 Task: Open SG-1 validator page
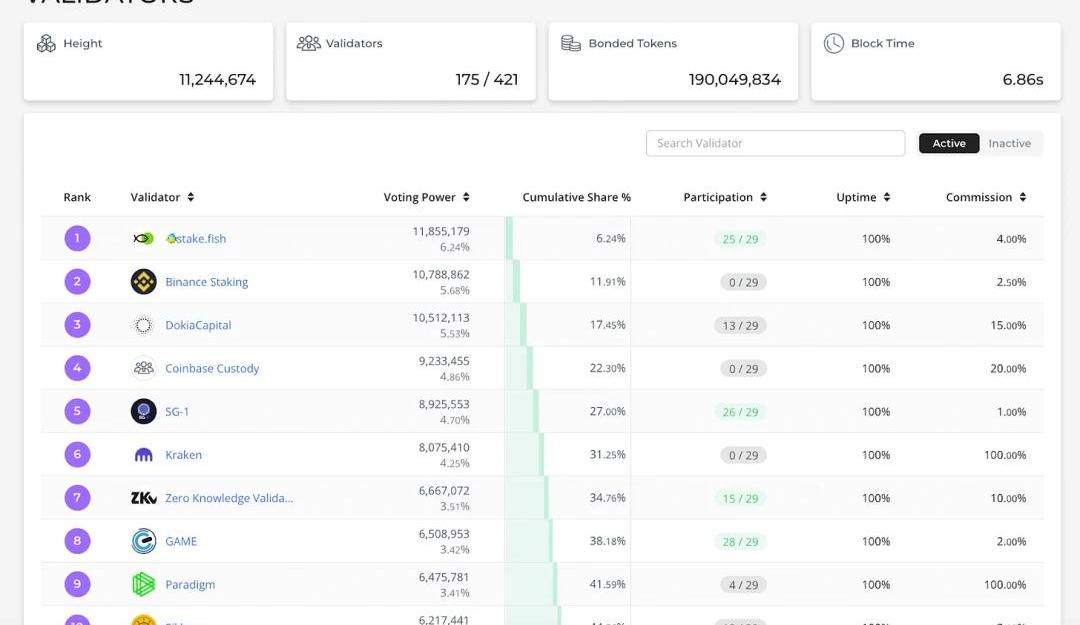(177, 412)
